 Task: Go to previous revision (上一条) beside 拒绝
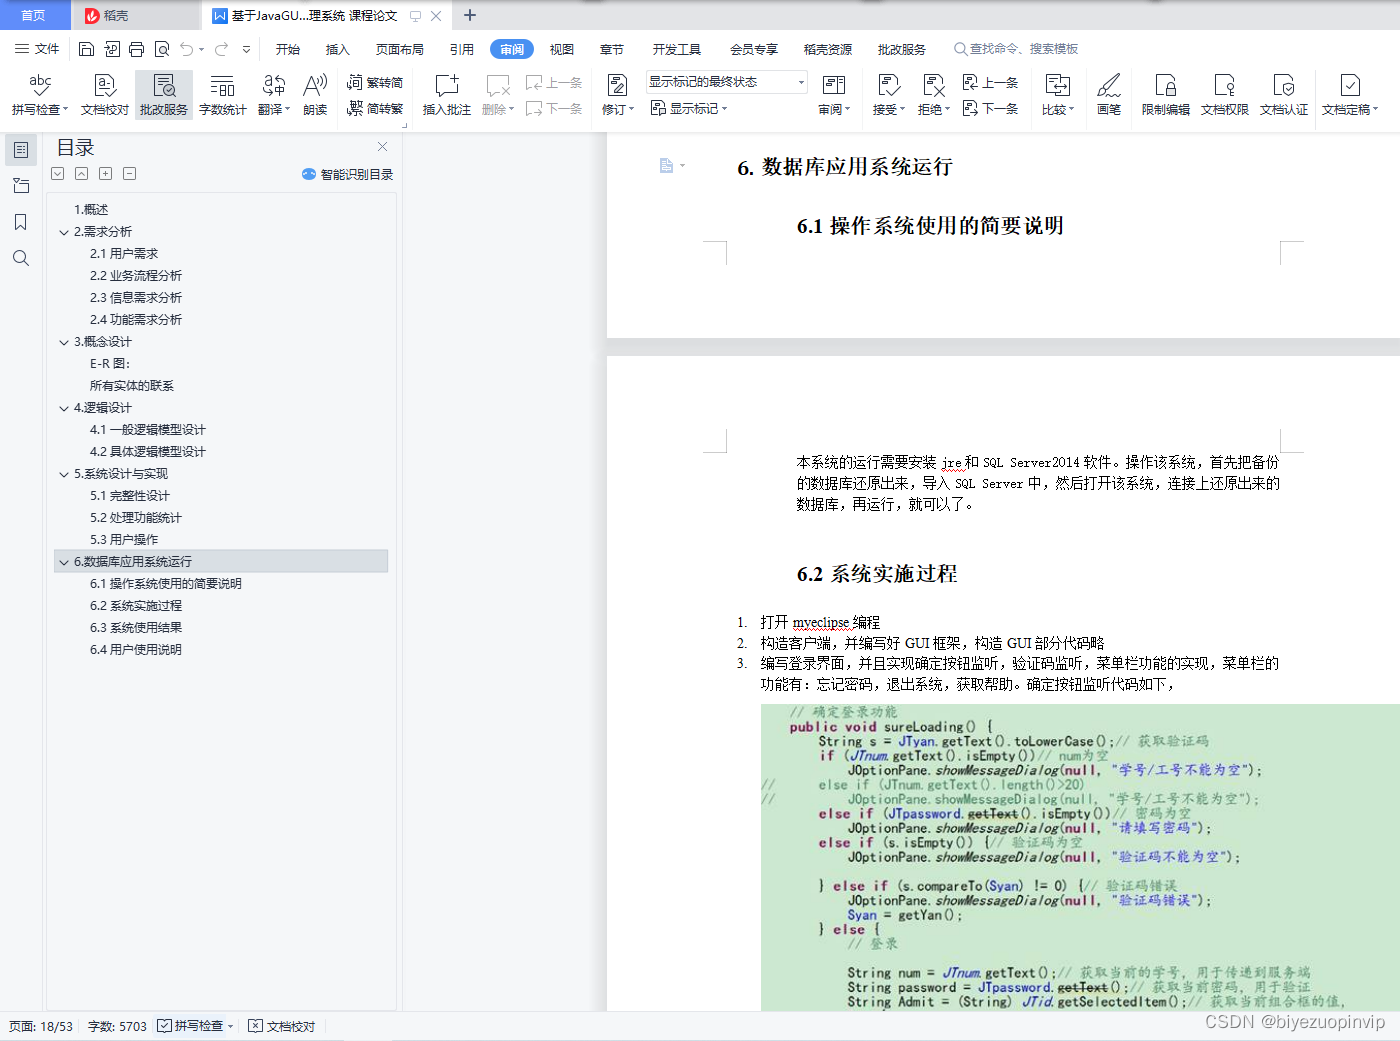990,83
